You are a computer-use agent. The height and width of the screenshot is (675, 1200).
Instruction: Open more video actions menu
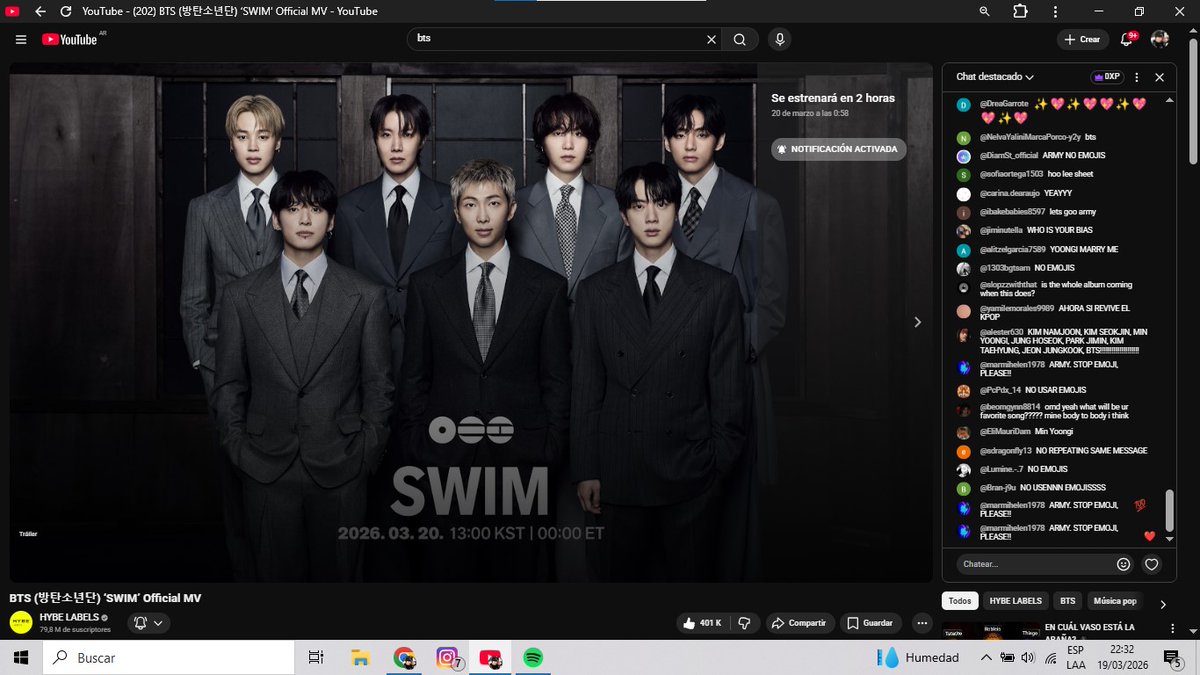(x=922, y=623)
